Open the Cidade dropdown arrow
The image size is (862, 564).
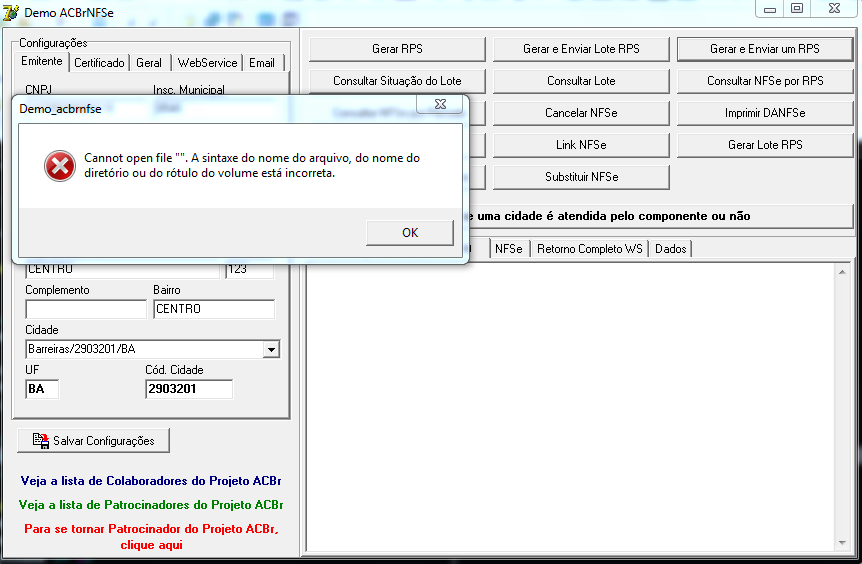click(x=271, y=349)
